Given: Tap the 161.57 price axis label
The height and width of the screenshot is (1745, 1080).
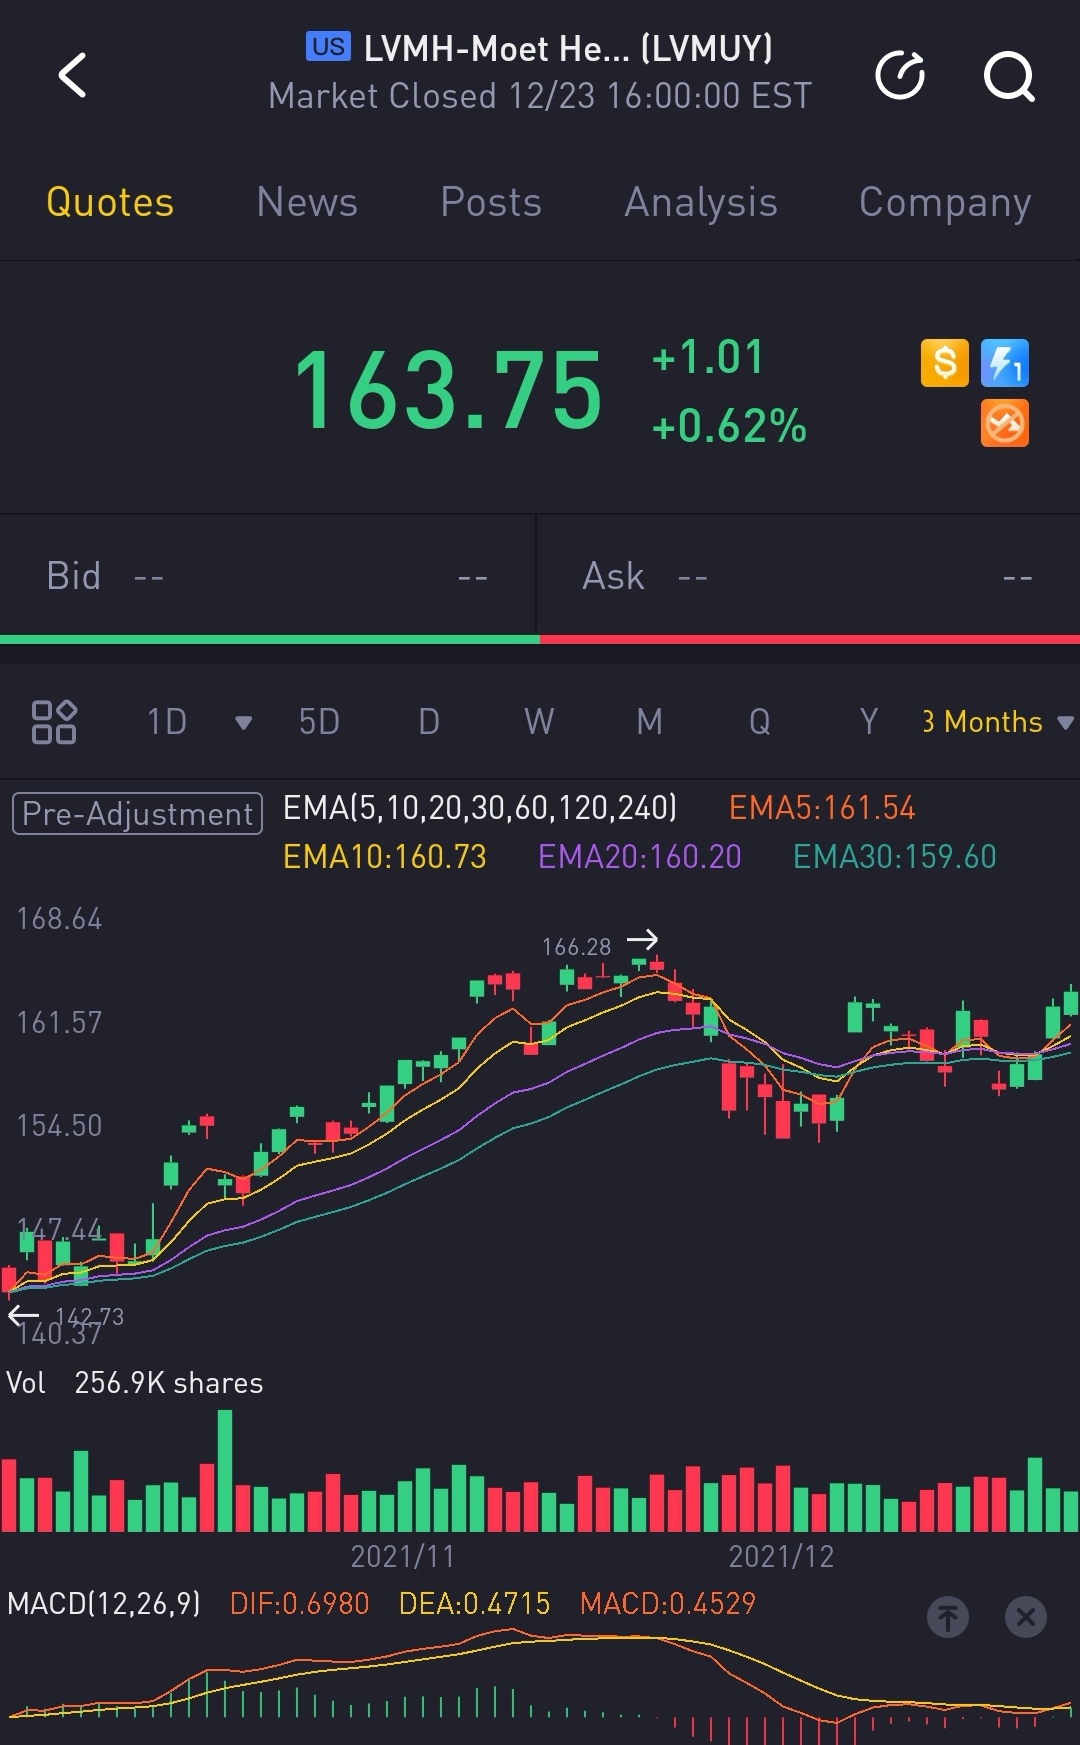Looking at the screenshot, I should pos(59,1022).
